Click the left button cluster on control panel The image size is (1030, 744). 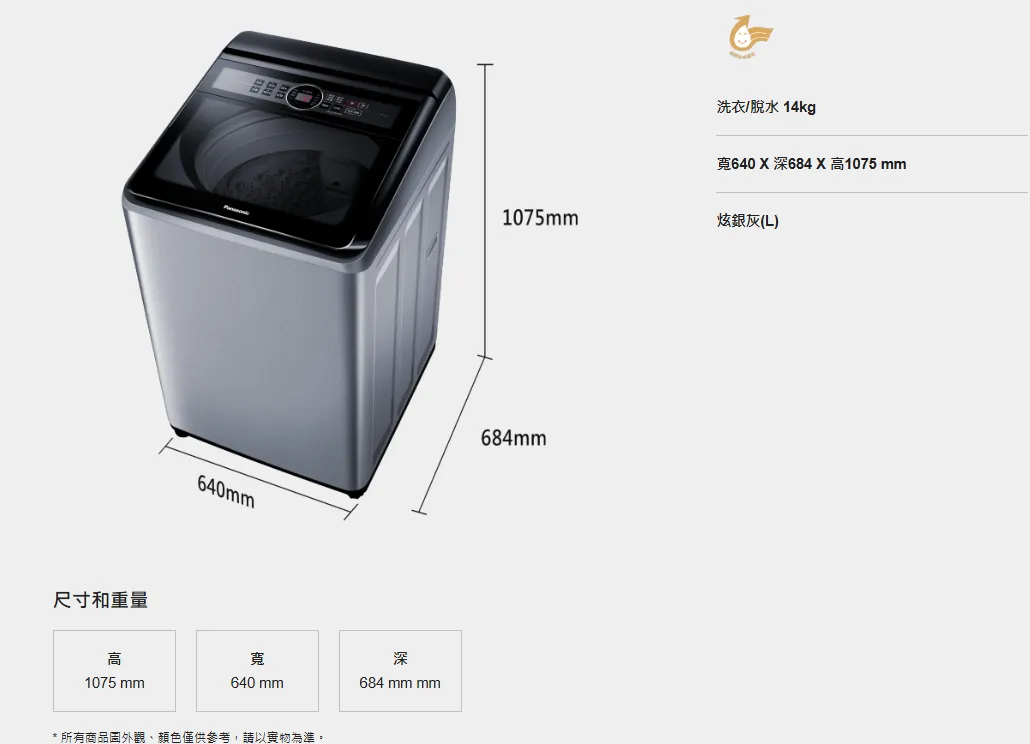(267, 90)
